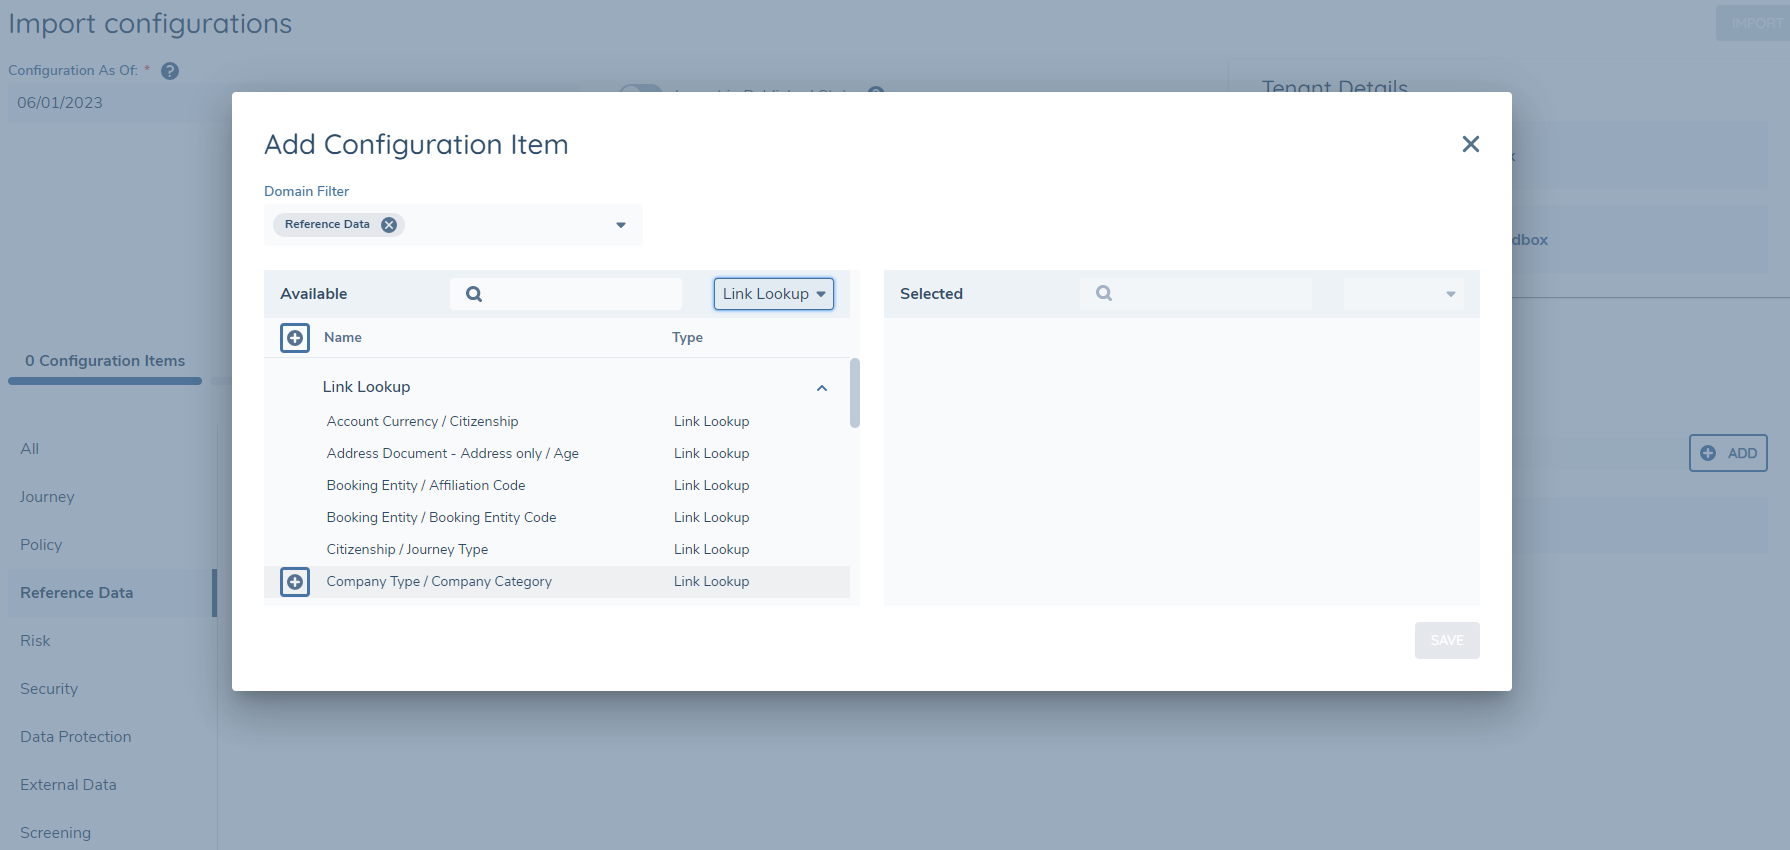Image resolution: width=1790 pixels, height=850 pixels.
Task: Click the Available list scrollbar
Action: click(855, 393)
